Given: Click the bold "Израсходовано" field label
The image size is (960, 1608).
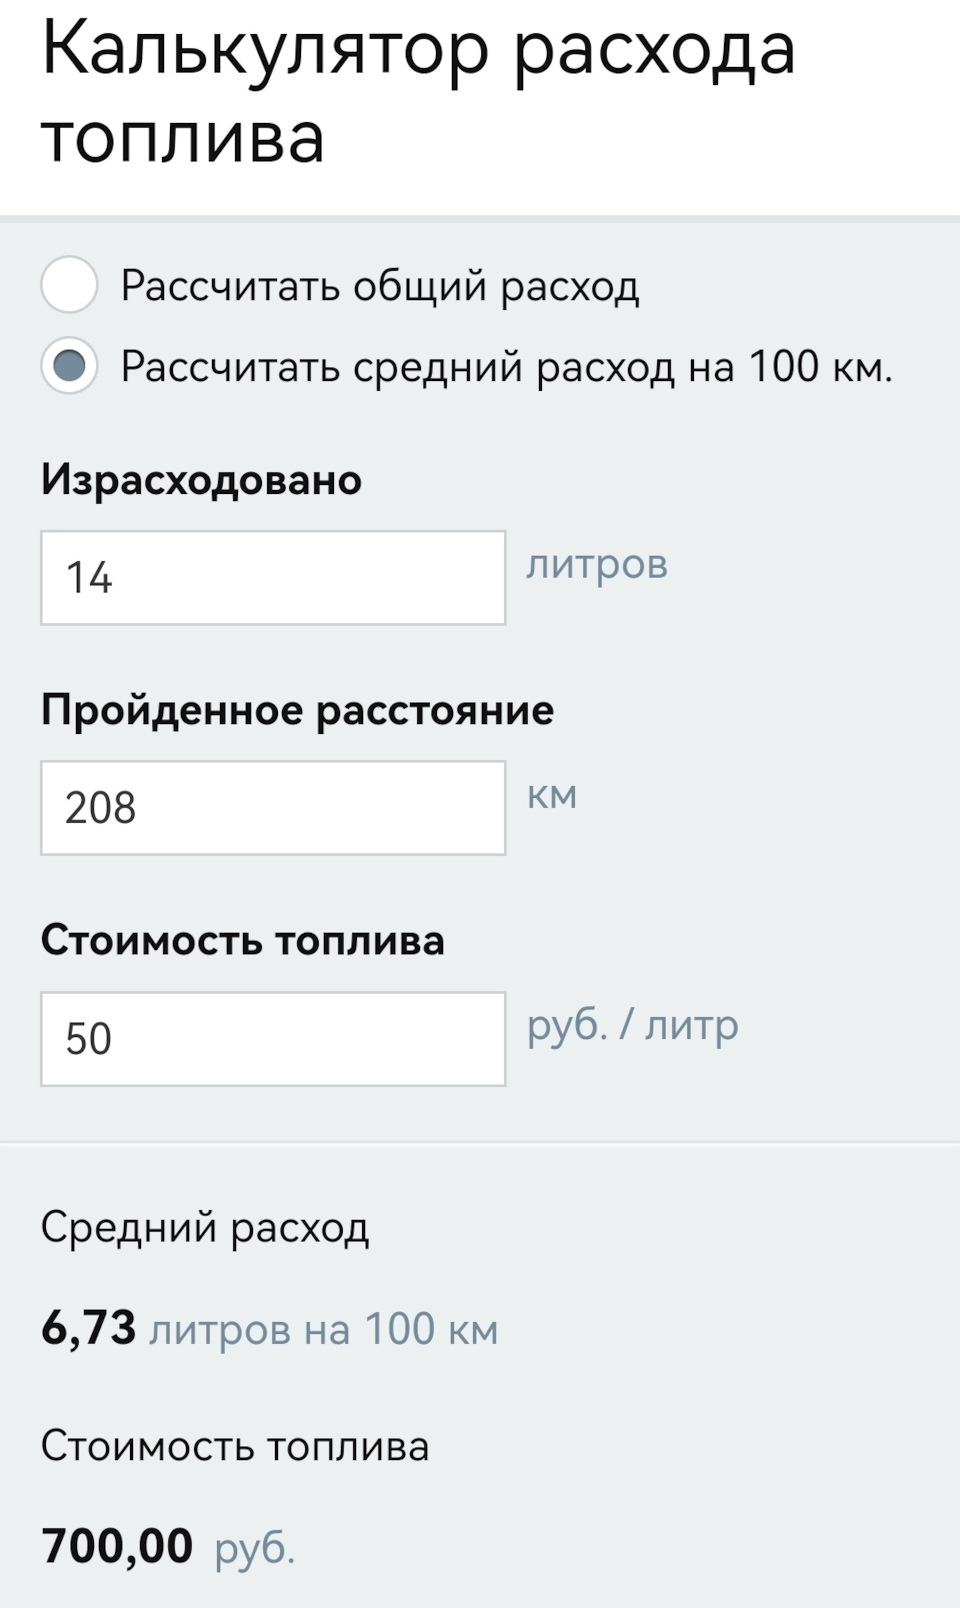Looking at the screenshot, I should point(201,480).
